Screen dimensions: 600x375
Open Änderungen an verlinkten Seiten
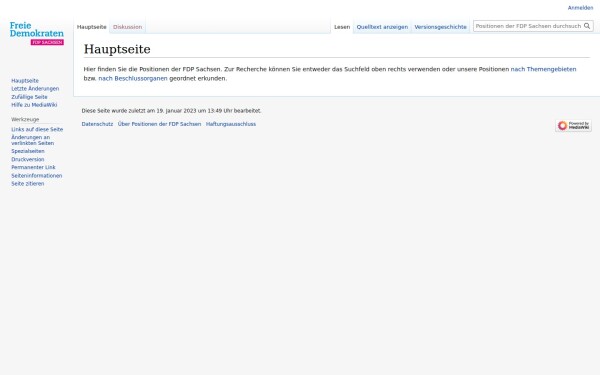pos(33,140)
